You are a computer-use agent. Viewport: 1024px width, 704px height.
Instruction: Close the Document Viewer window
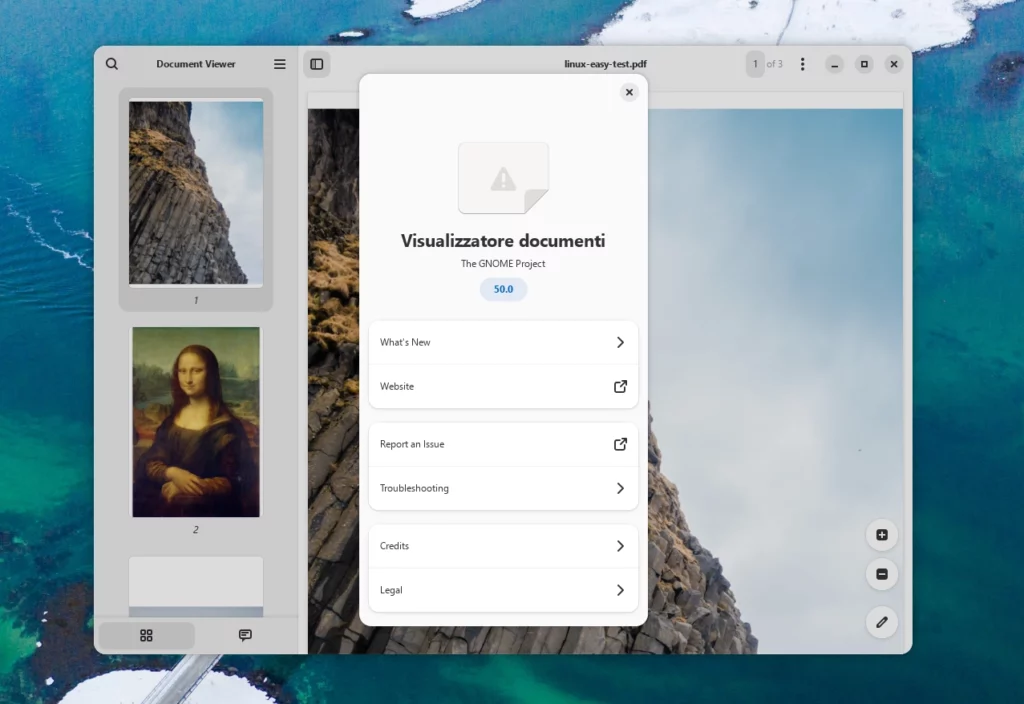point(894,64)
